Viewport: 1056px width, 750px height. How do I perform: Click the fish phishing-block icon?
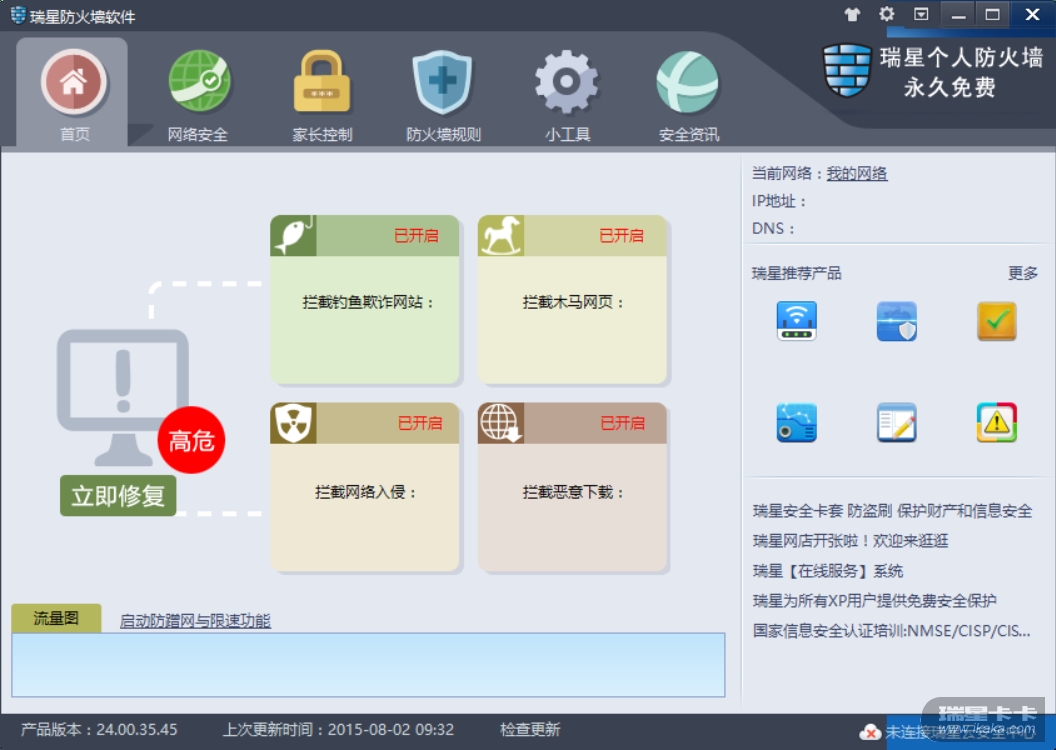click(x=294, y=236)
